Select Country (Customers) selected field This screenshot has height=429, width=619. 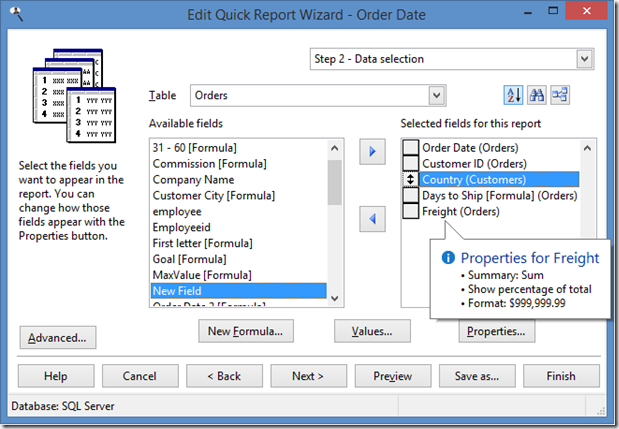click(x=499, y=179)
